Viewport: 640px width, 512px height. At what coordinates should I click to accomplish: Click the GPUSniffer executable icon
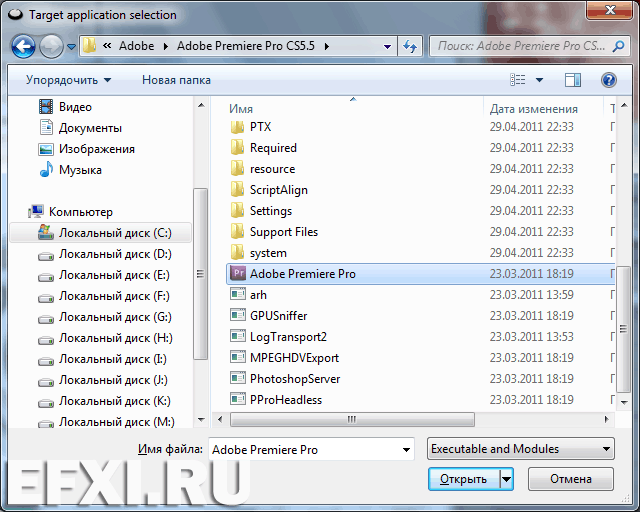[238, 315]
